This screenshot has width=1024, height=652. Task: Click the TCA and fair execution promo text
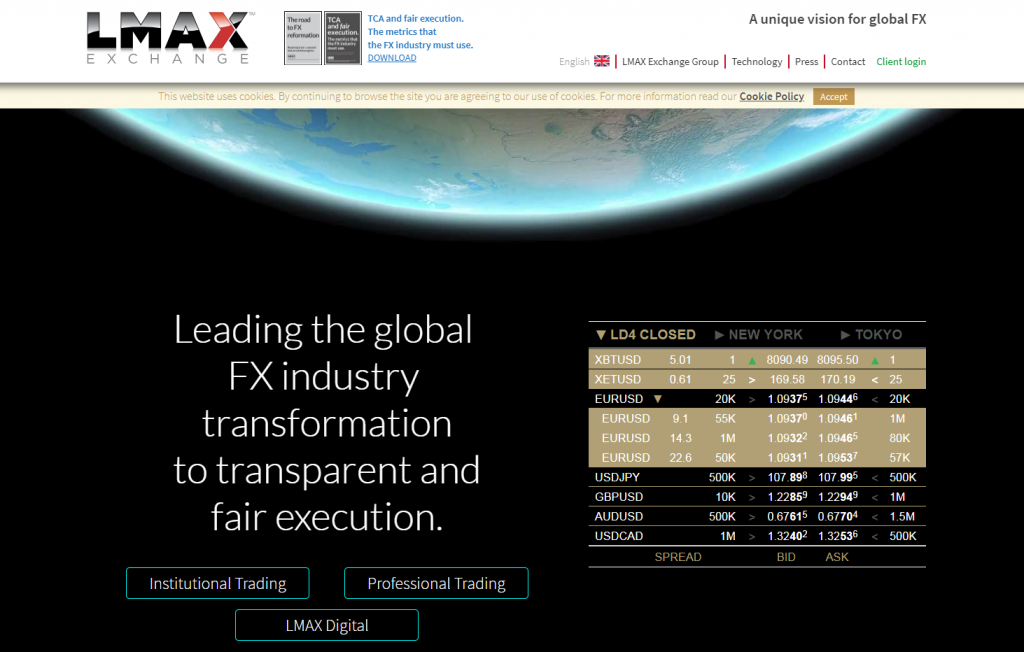(x=420, y=31)
